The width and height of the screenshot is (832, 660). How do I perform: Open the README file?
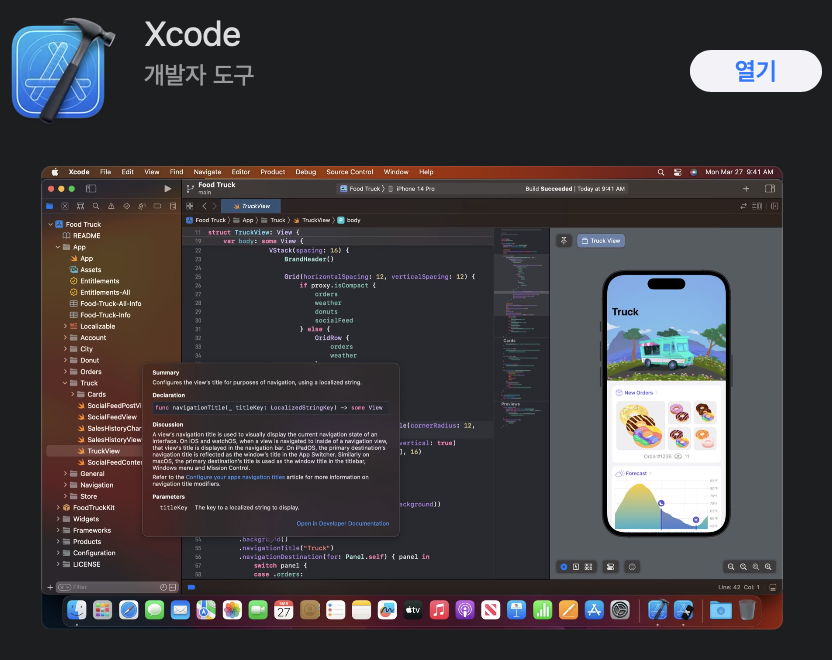82,236
